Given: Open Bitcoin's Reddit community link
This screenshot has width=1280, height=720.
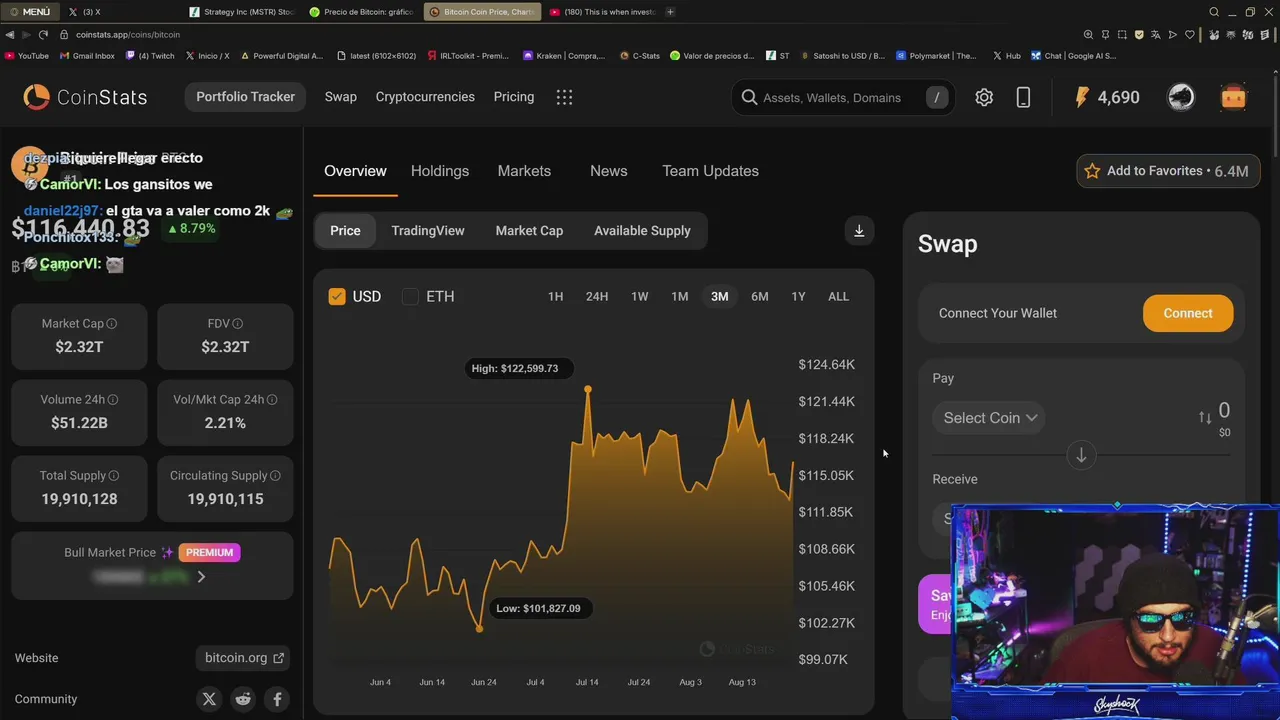Looking at the screenshot, I should pyautogui.click(x=243, y=699).
